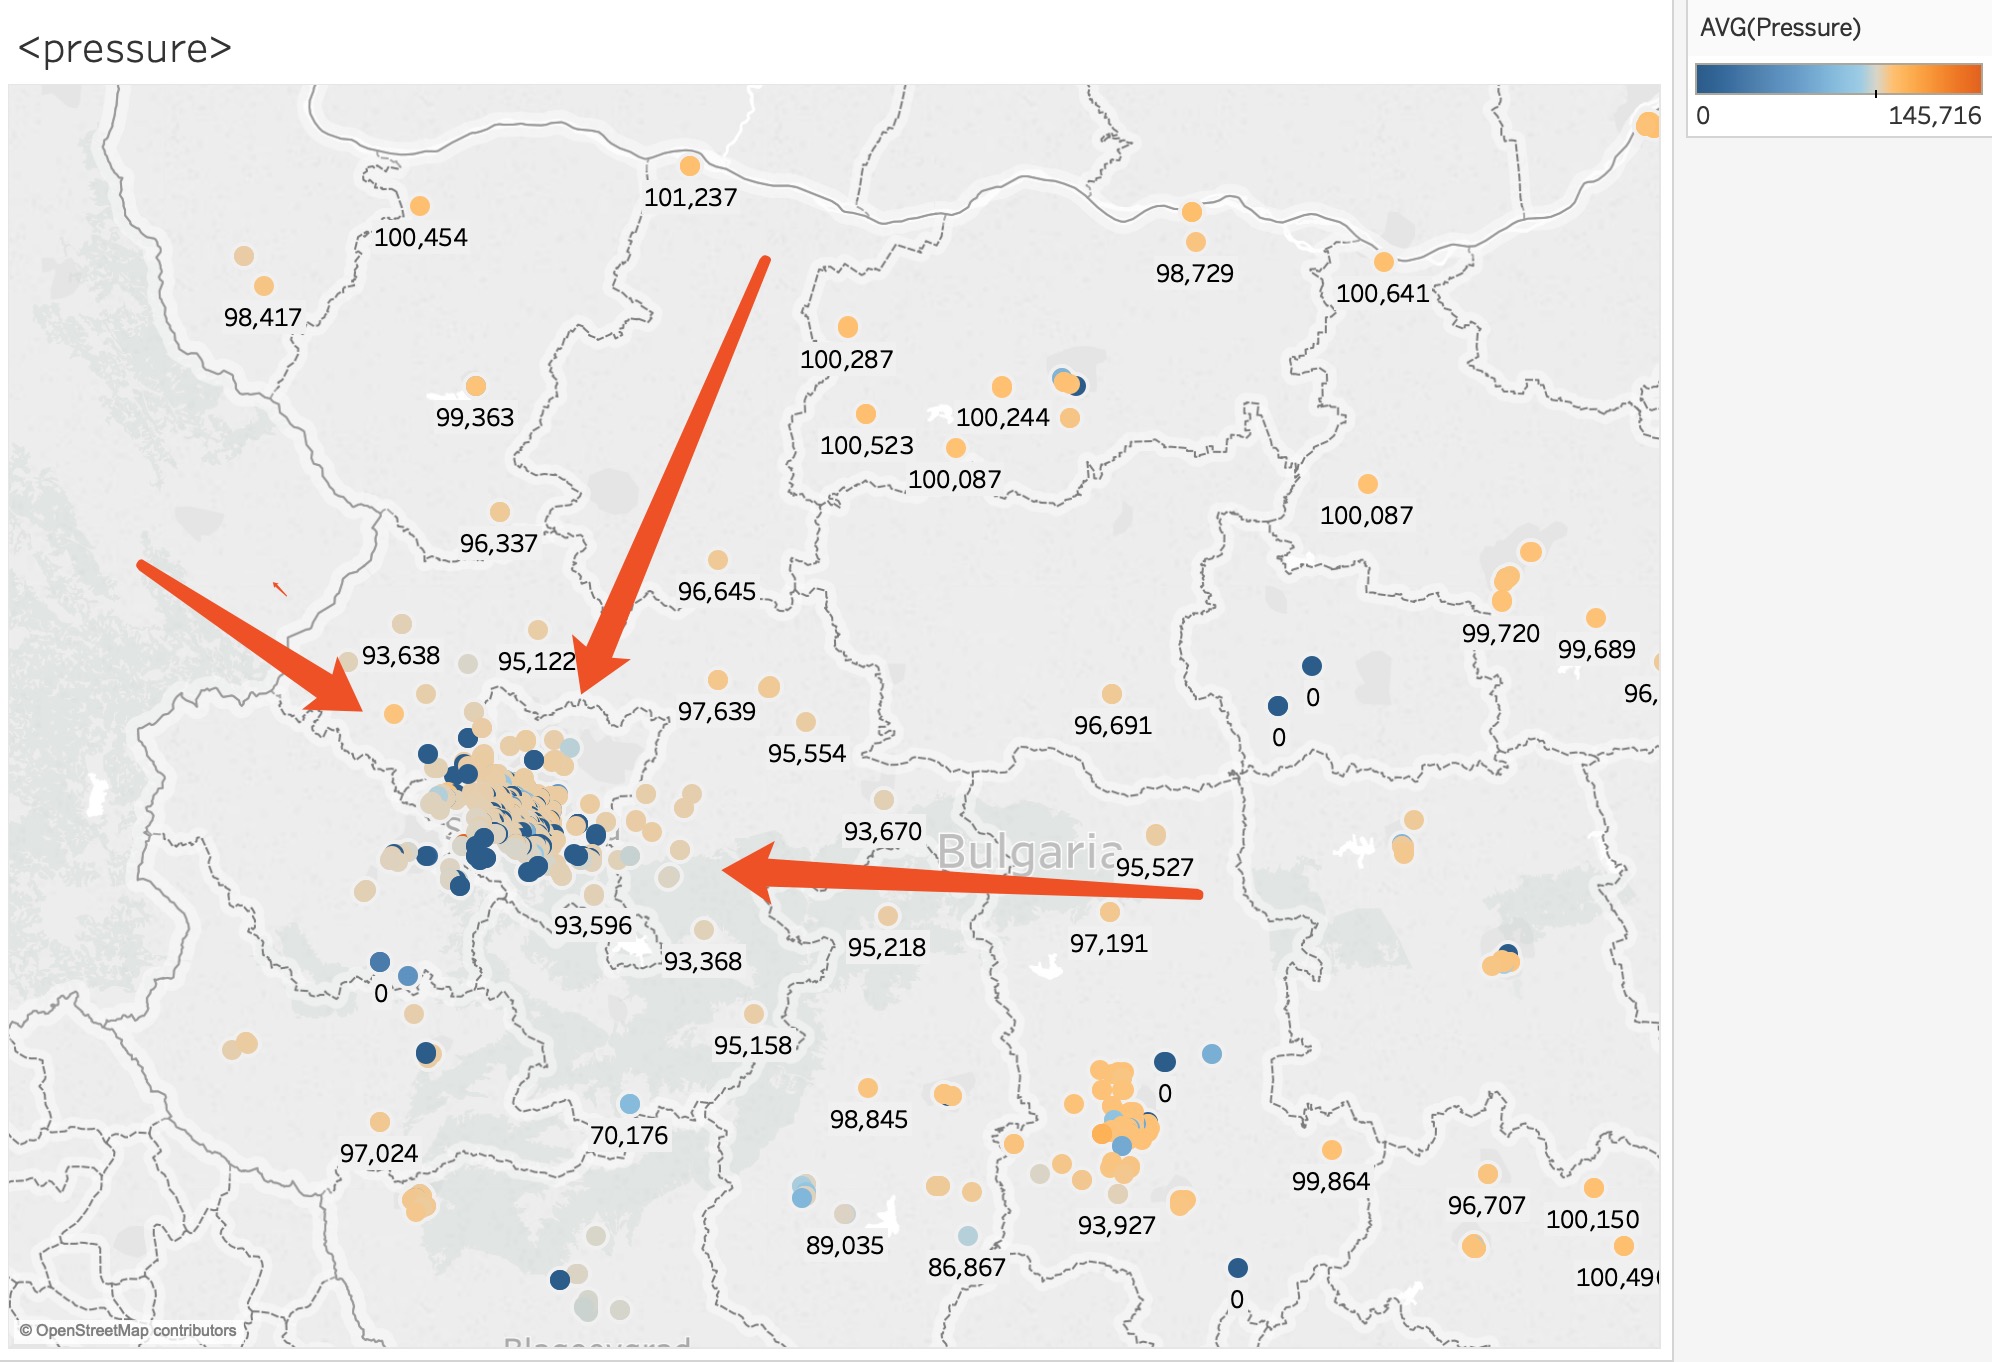Select the orange mark above 100,454 label
This screenshot has width=1992, height=1362.
tap(420, 206)
